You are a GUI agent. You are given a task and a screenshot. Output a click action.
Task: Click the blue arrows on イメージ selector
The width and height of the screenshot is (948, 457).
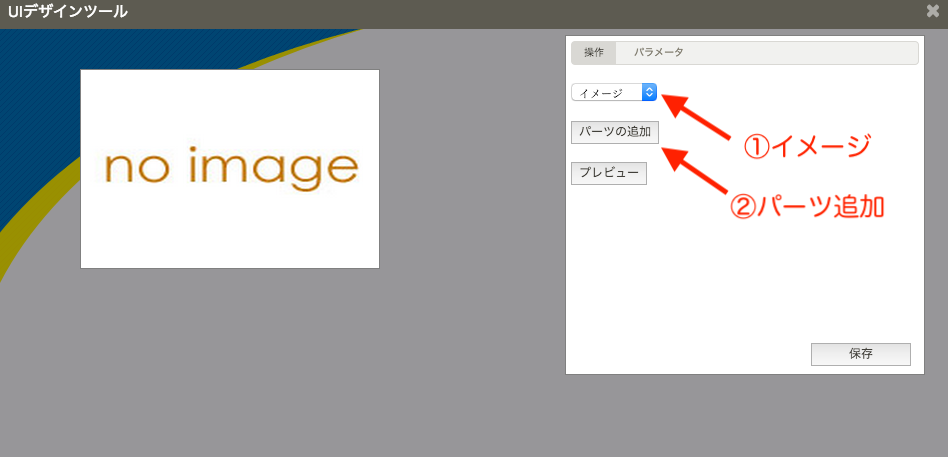click(x=649, y=92)
